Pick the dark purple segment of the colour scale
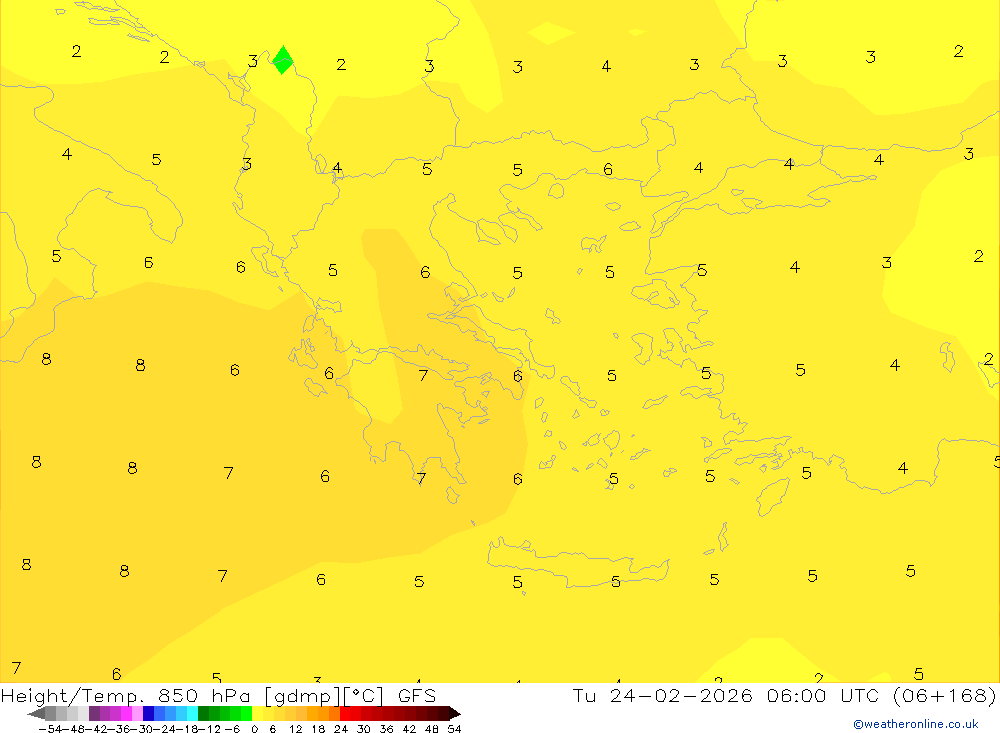 pyautogui.click(x=94, y=714)
